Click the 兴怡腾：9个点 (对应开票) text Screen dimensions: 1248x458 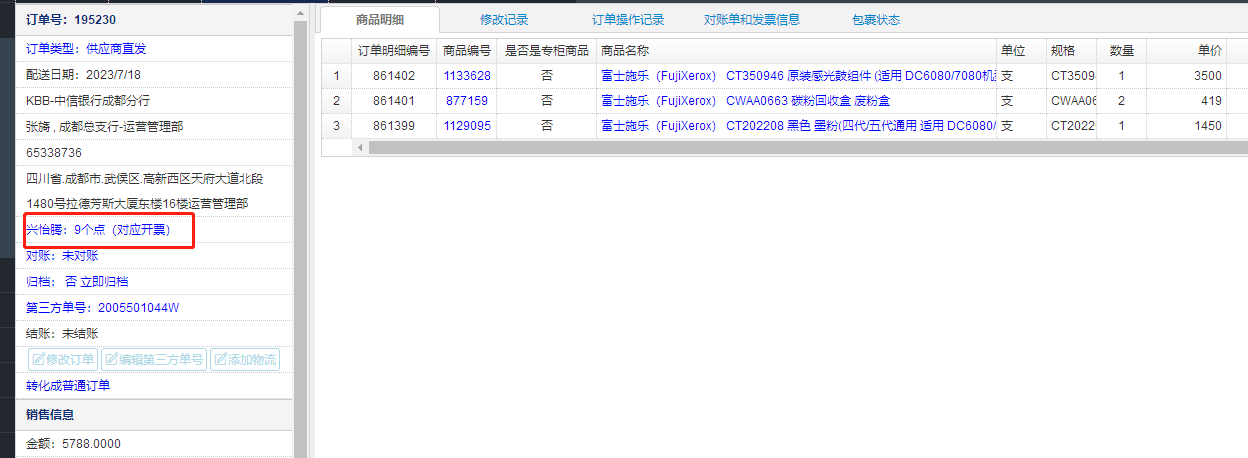tap(98, 230)
